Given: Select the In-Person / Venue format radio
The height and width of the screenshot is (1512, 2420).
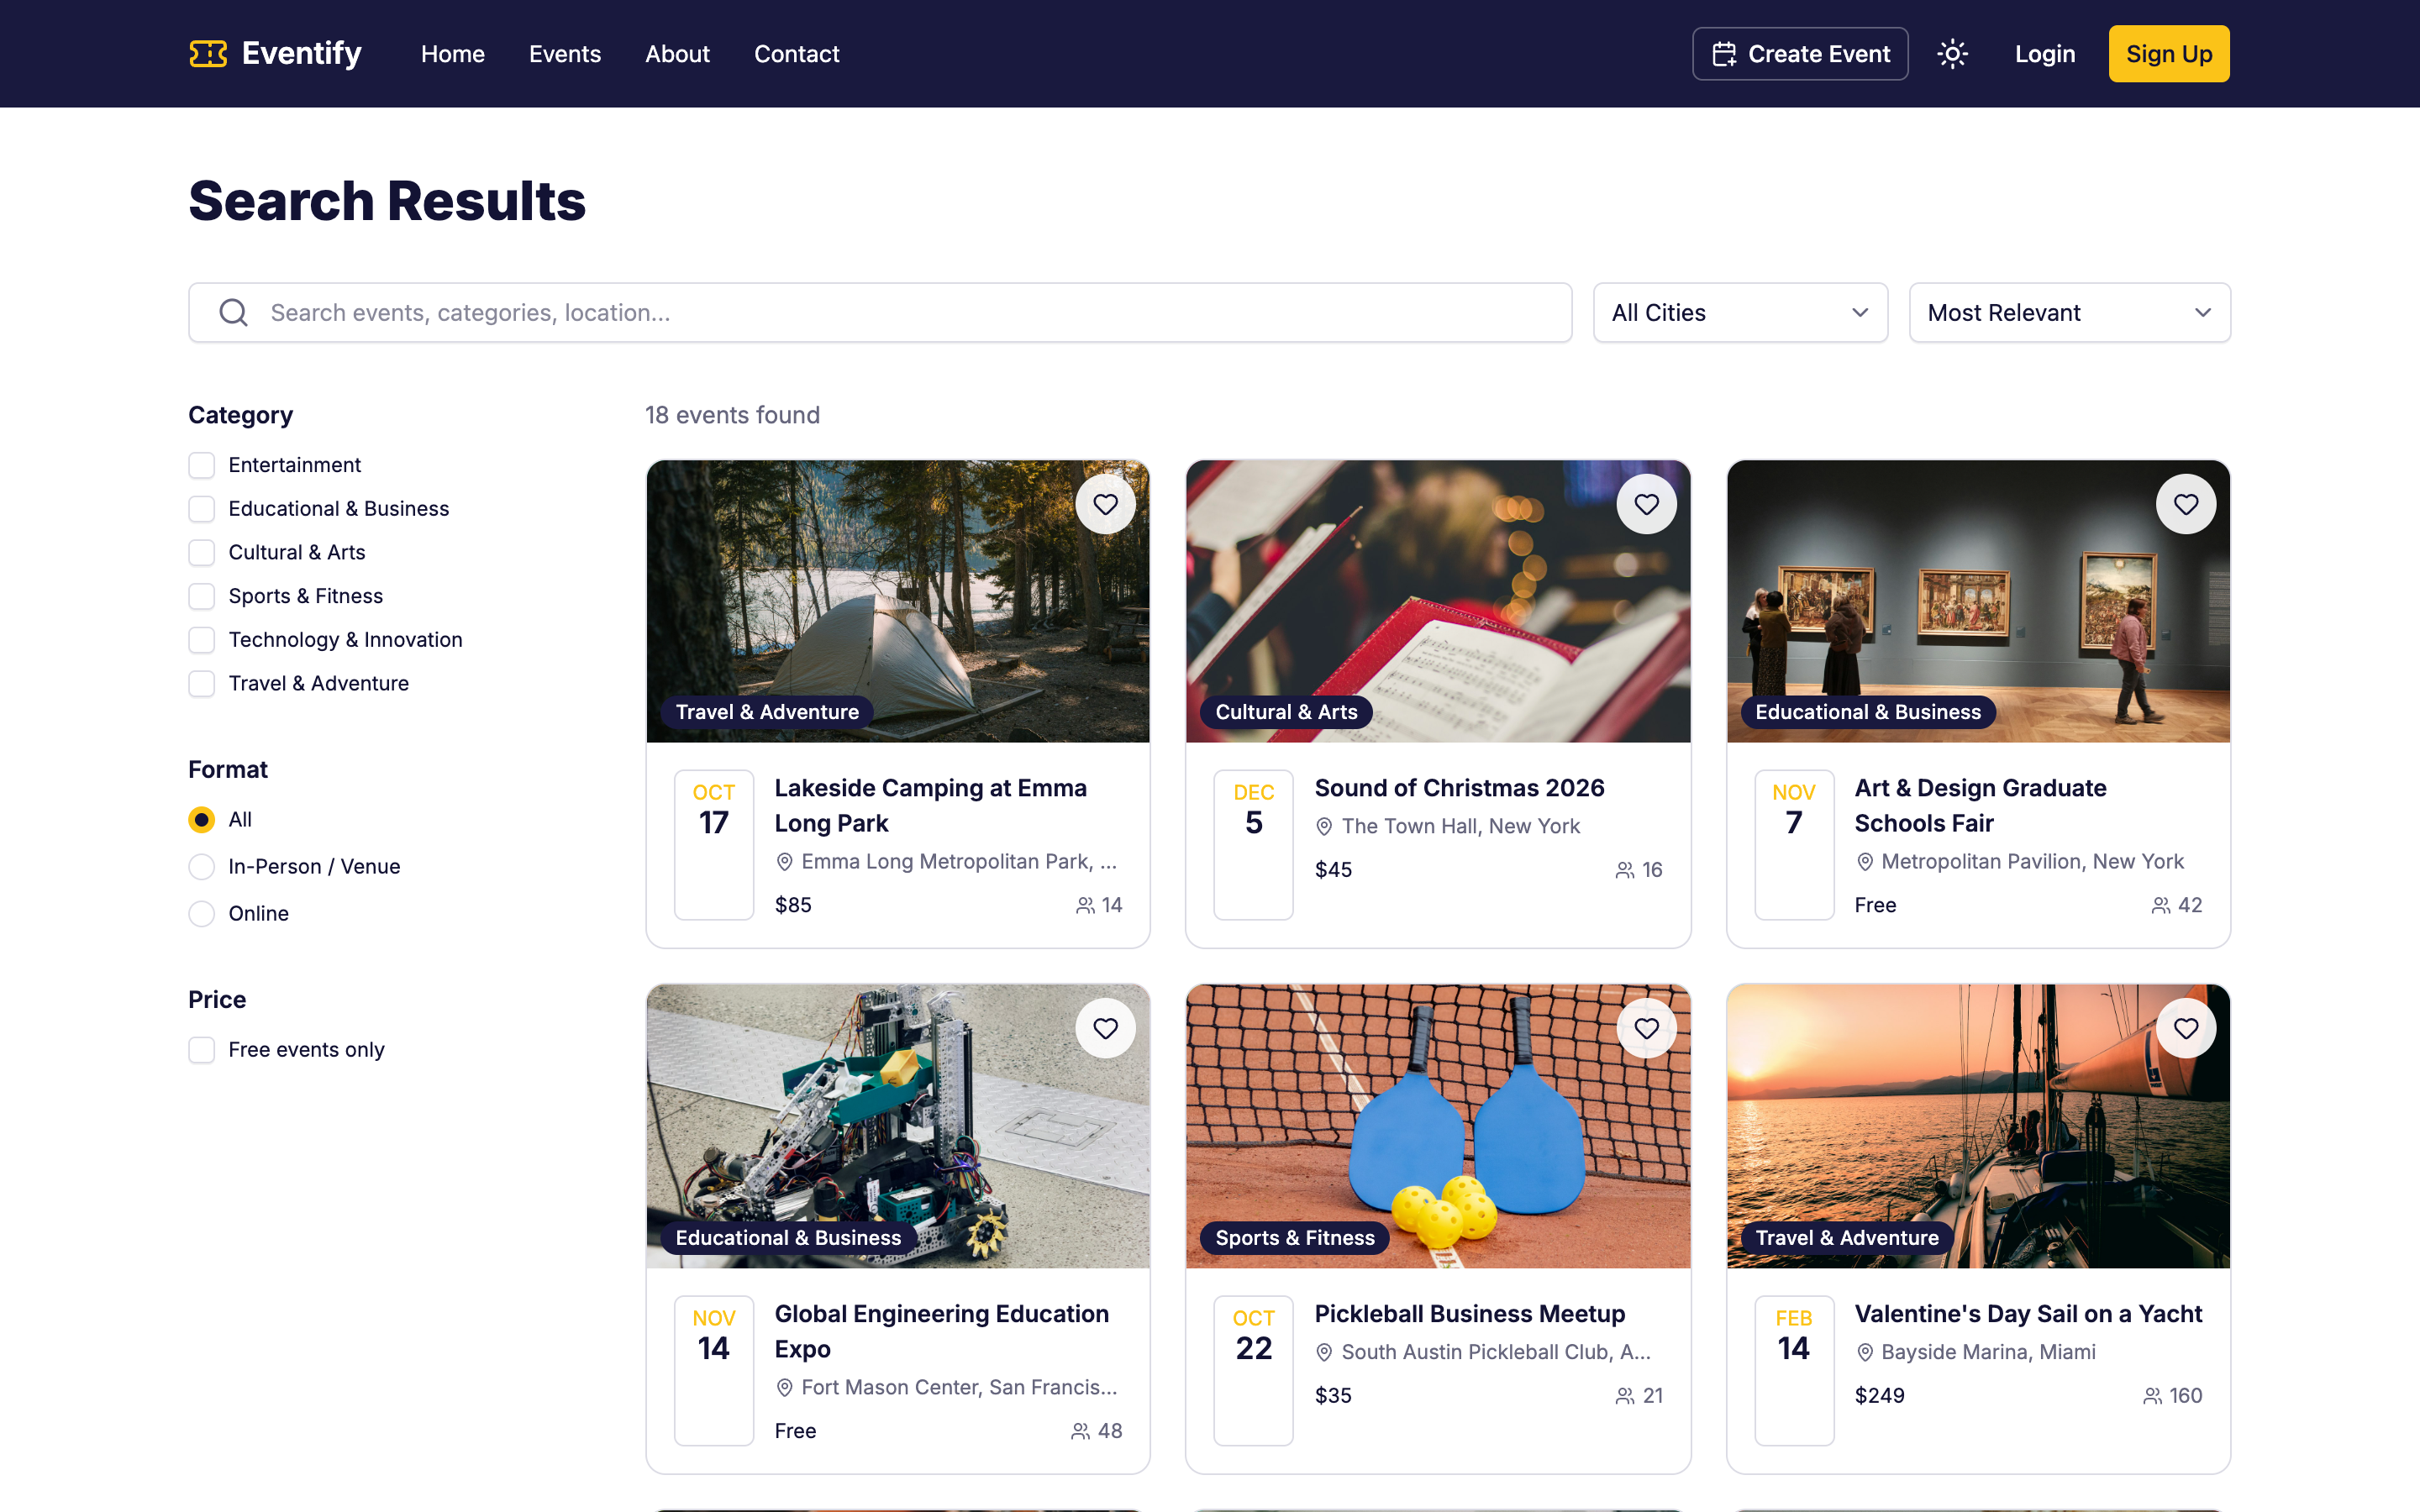Looking at the screenshot, I should point(202,866).
